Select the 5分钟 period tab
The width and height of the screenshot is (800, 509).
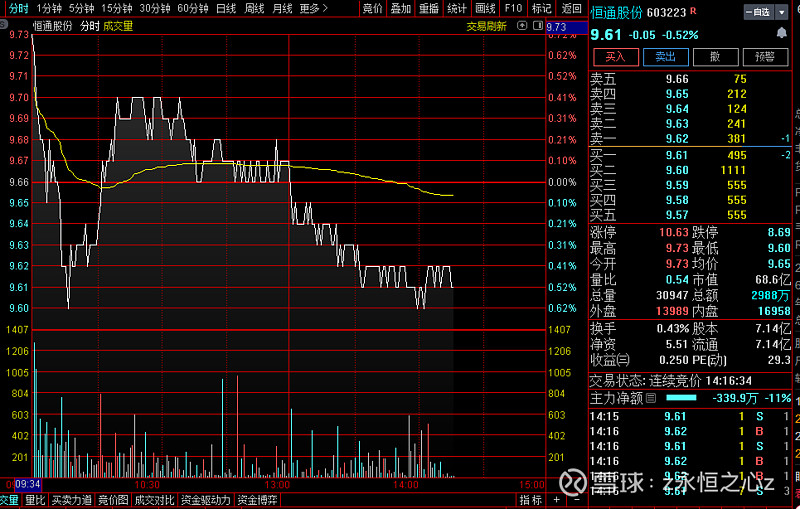pyautogui.click(x=82, y=9)
